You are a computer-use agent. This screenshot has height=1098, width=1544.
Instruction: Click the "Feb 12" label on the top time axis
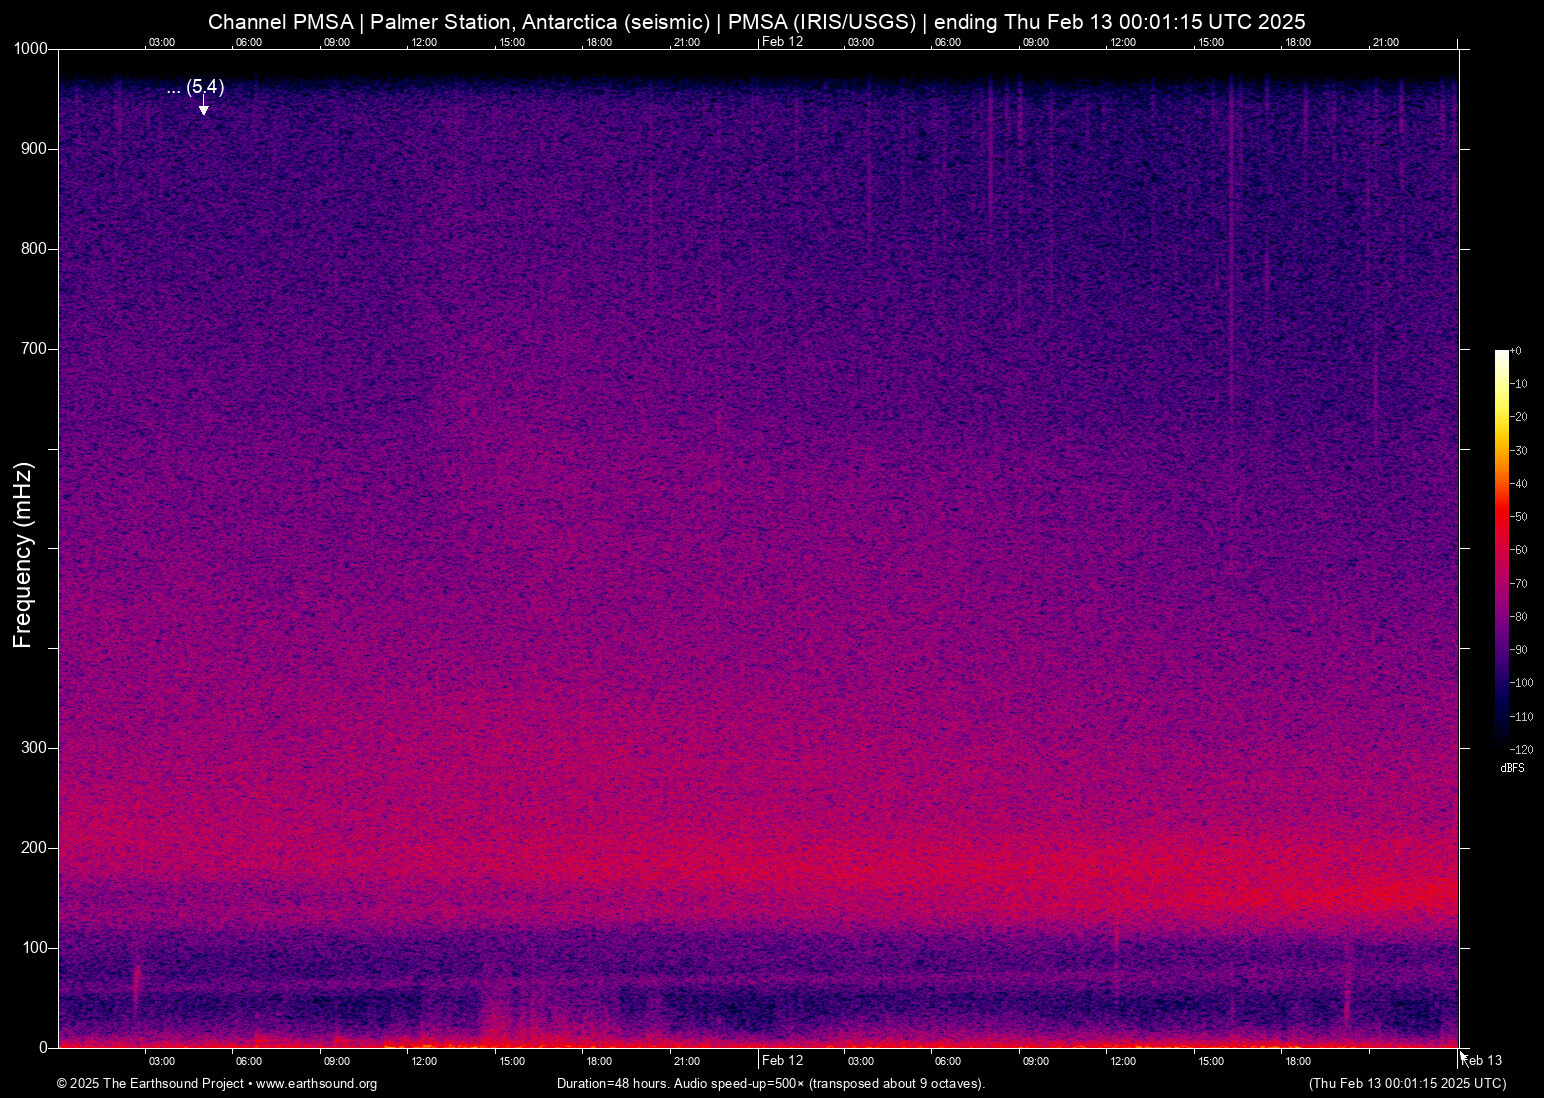(x=782, y=42)
